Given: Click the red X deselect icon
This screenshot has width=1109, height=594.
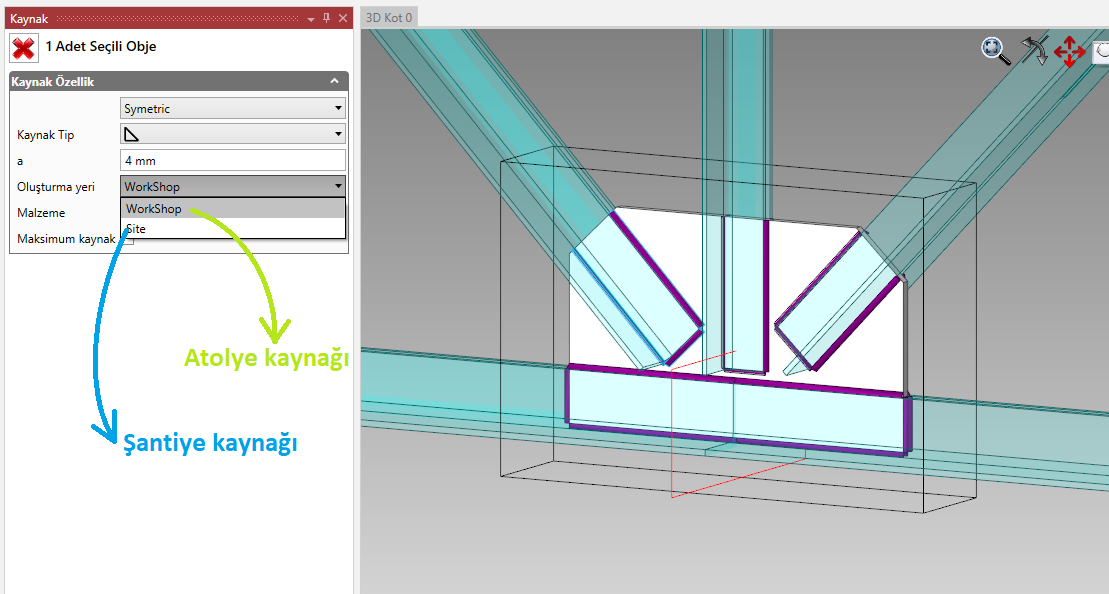Looking at the screenshot, I should pos(23,47).
